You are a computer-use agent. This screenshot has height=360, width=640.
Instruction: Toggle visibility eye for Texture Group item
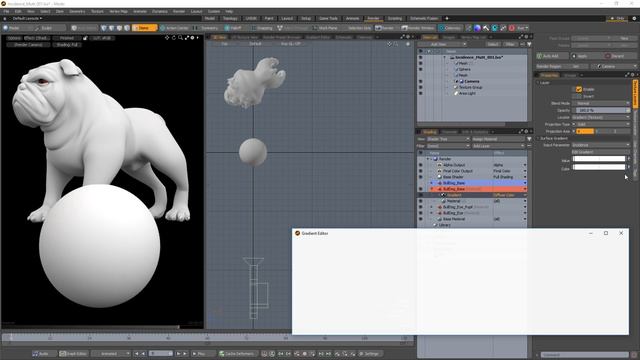420,87
